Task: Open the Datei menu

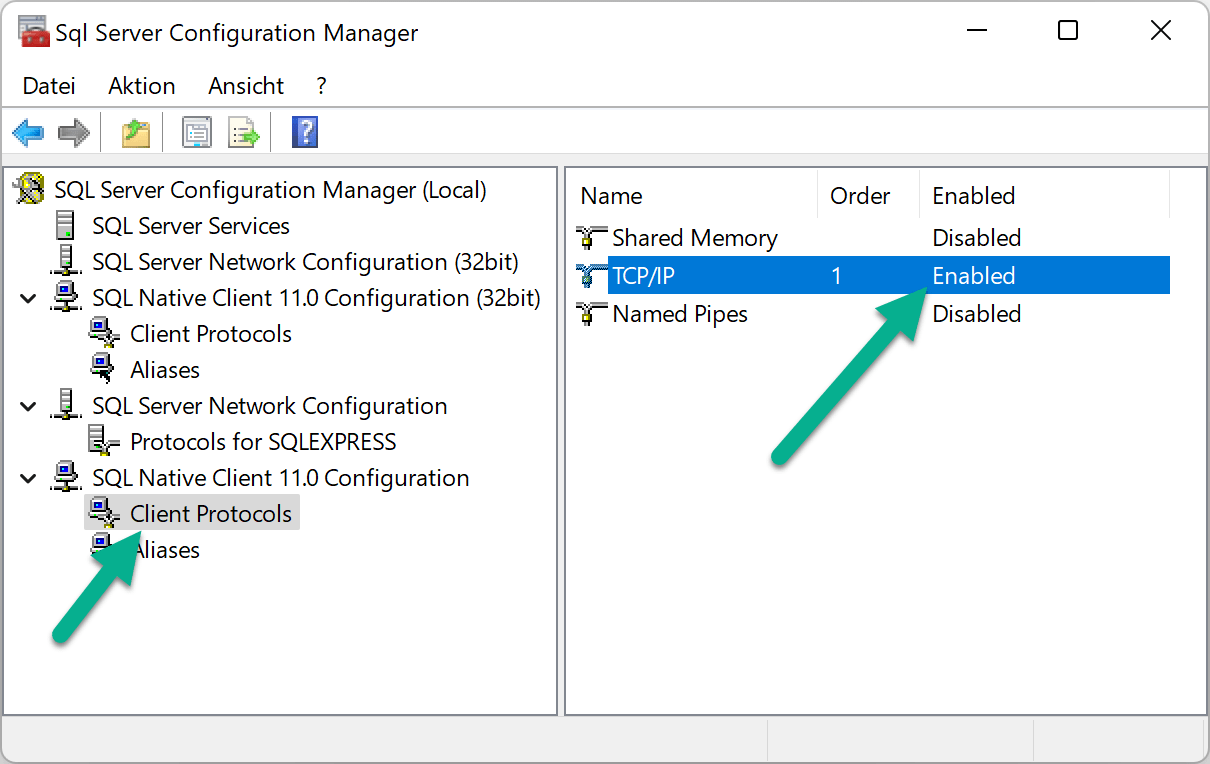Action: 49,86
